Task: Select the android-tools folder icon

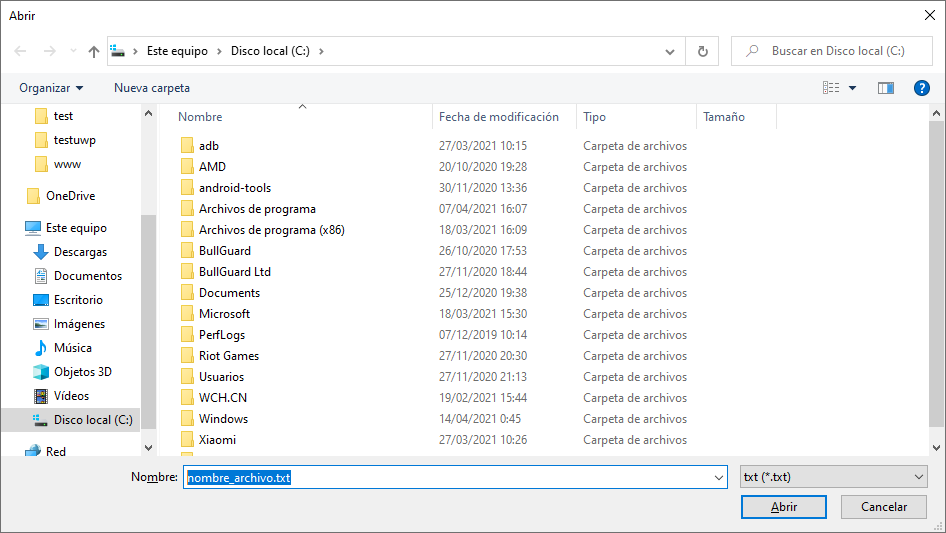Action: point(188,188)
